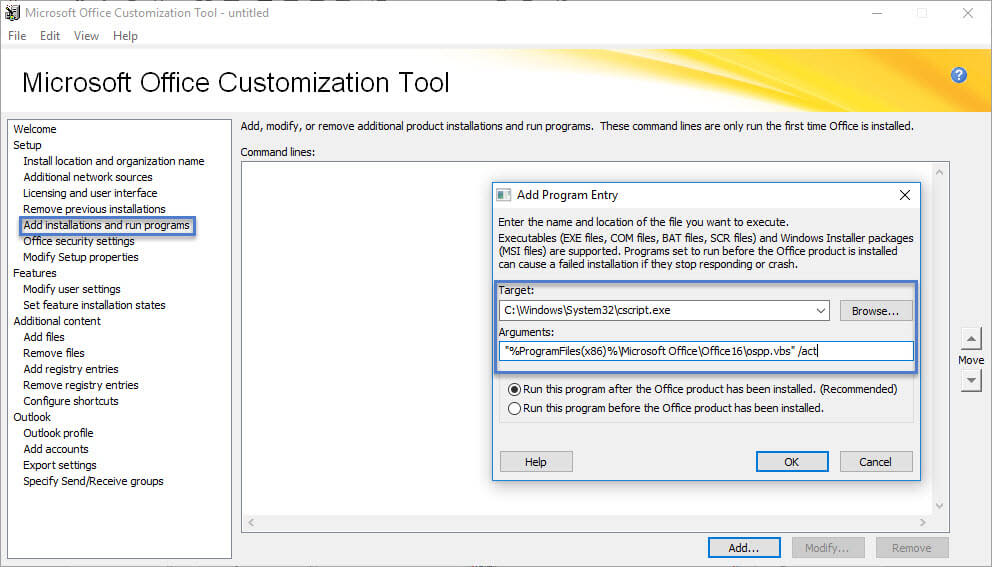Close the Add Program Entry dialog
This screenshot has height=567, width=992.
click(905, 195)
